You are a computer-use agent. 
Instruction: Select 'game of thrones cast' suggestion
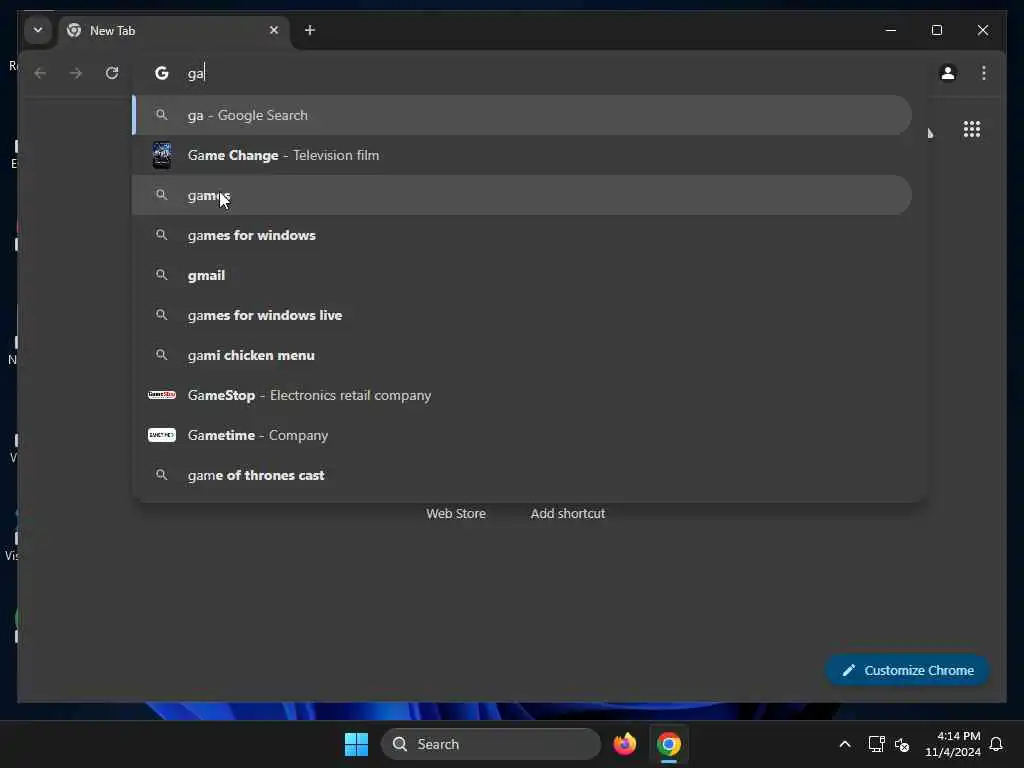point(522,475)
